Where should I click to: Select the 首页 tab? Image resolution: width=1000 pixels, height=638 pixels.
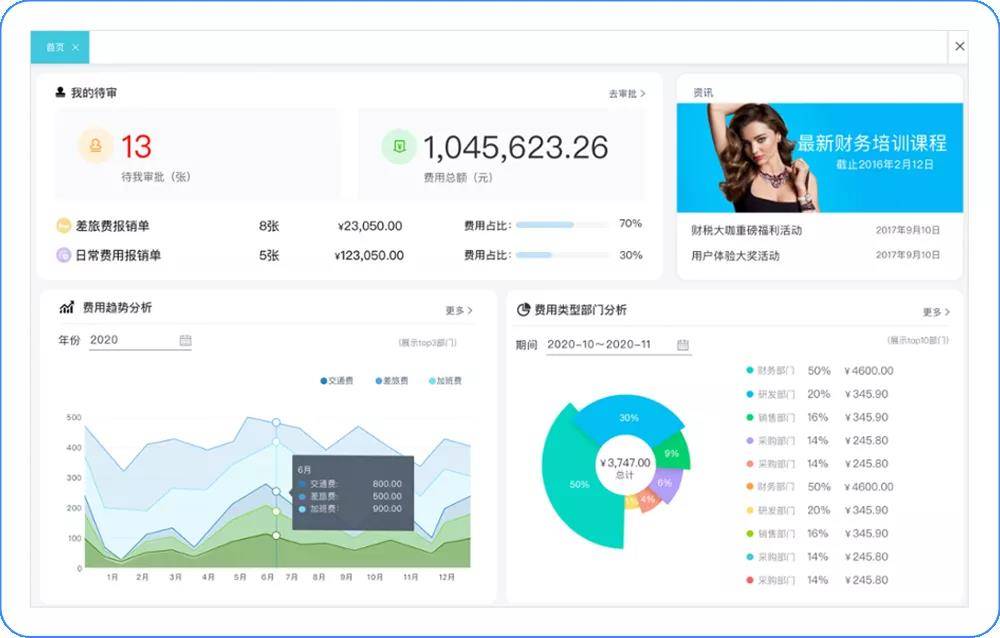coord(55,47)
